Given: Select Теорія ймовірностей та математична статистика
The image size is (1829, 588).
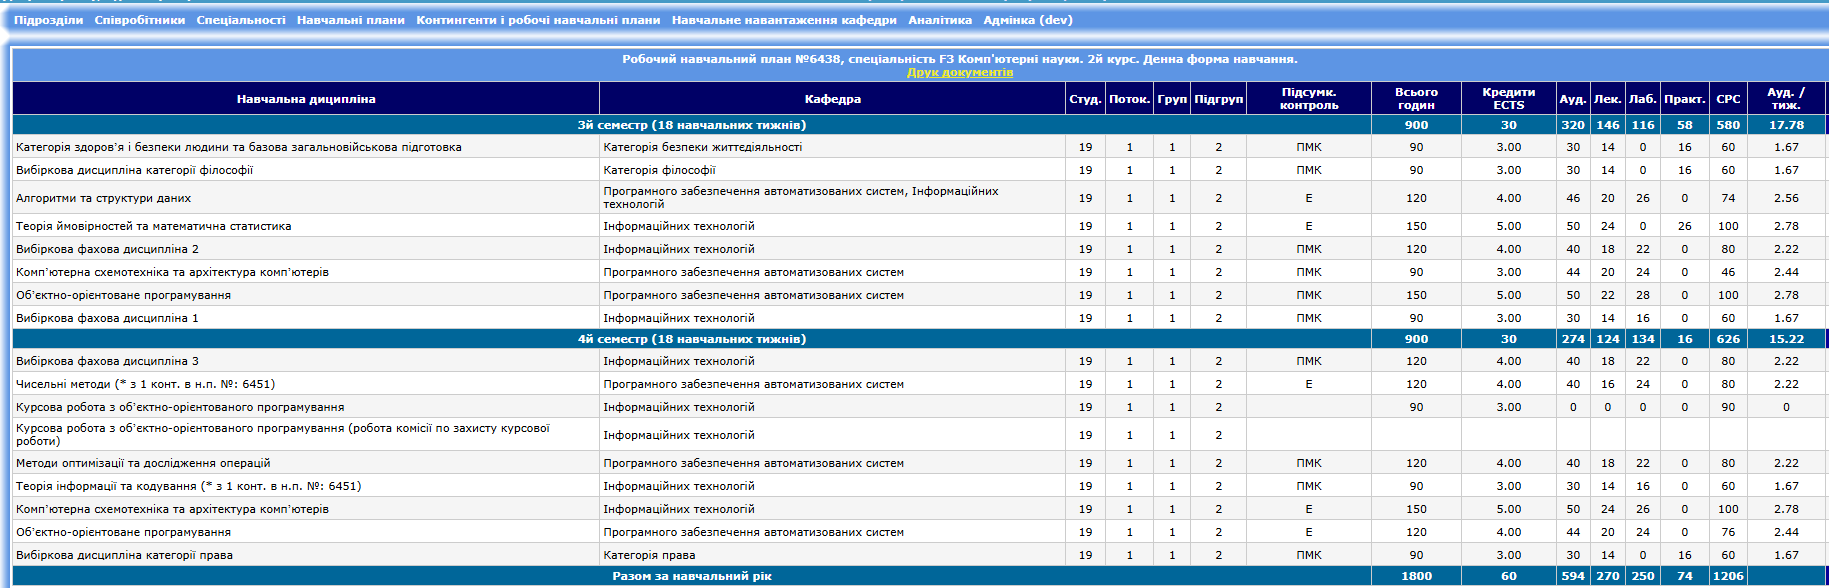Looking at the screenshot, I should [154, 226].
